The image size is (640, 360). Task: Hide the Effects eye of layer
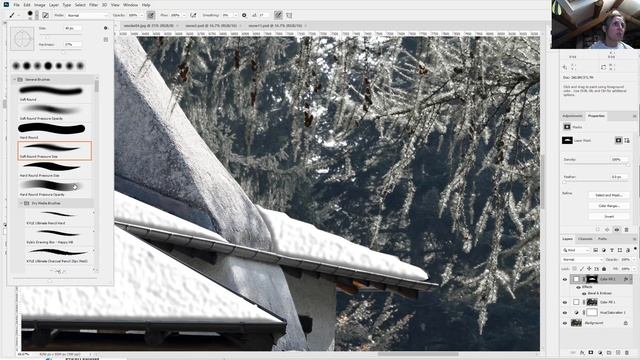point(578,287)
